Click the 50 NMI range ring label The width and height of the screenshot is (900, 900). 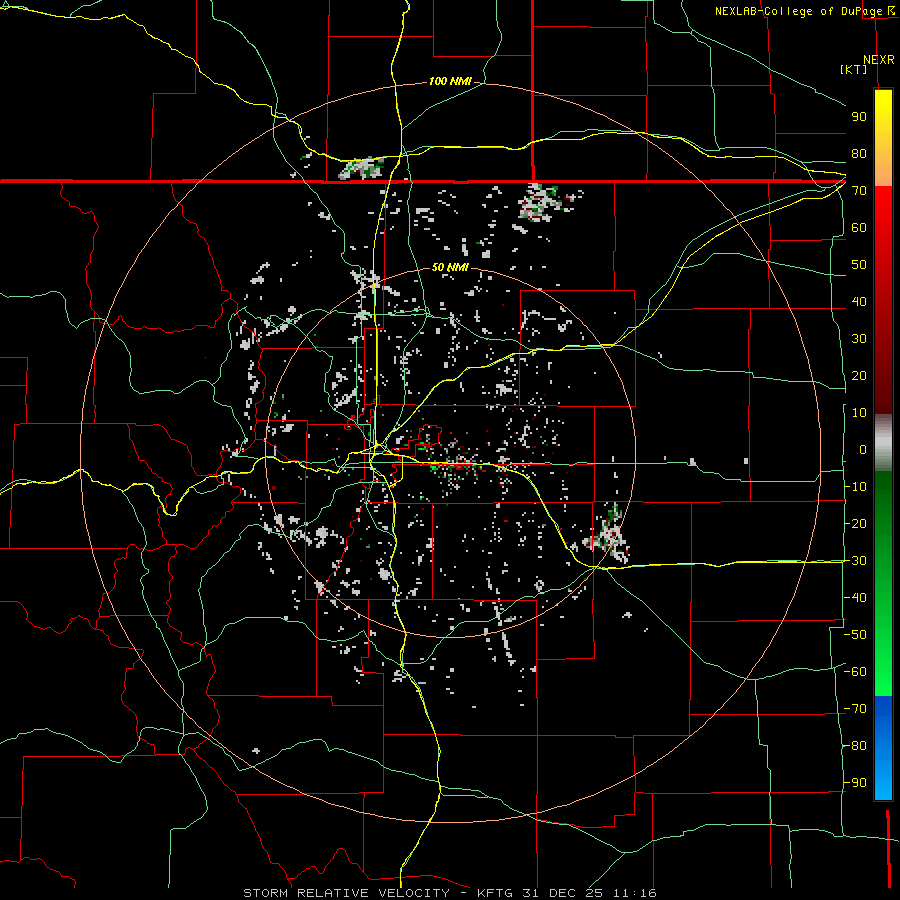pos(450,267)
